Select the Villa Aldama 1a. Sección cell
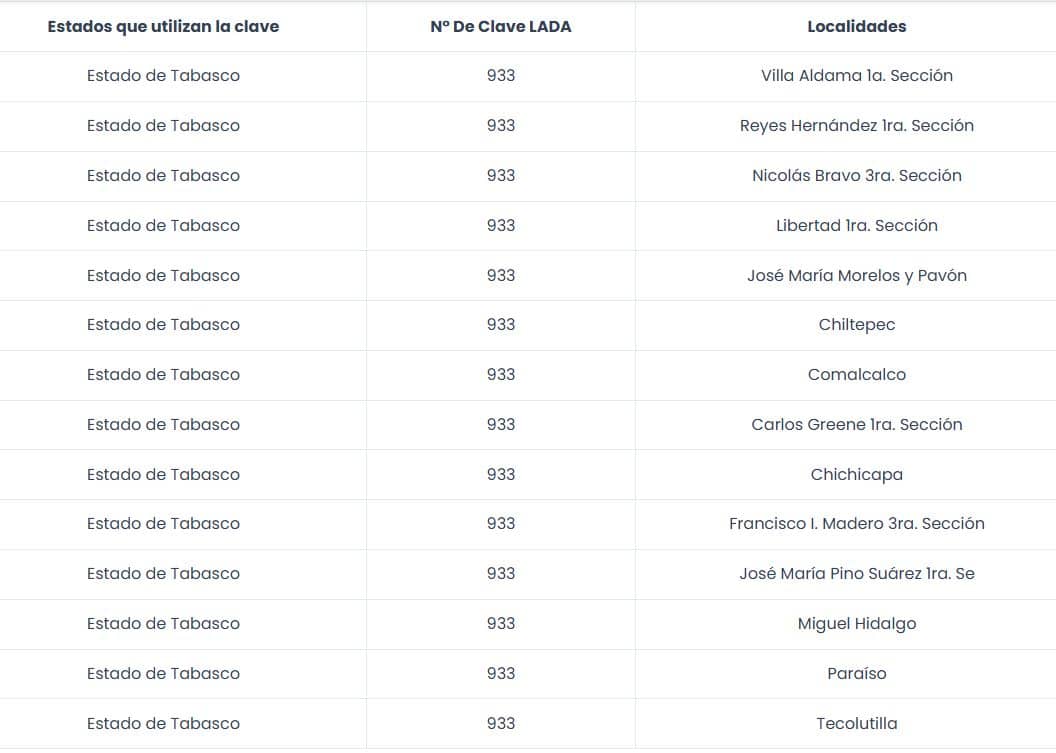 click(x=857, y=75)
